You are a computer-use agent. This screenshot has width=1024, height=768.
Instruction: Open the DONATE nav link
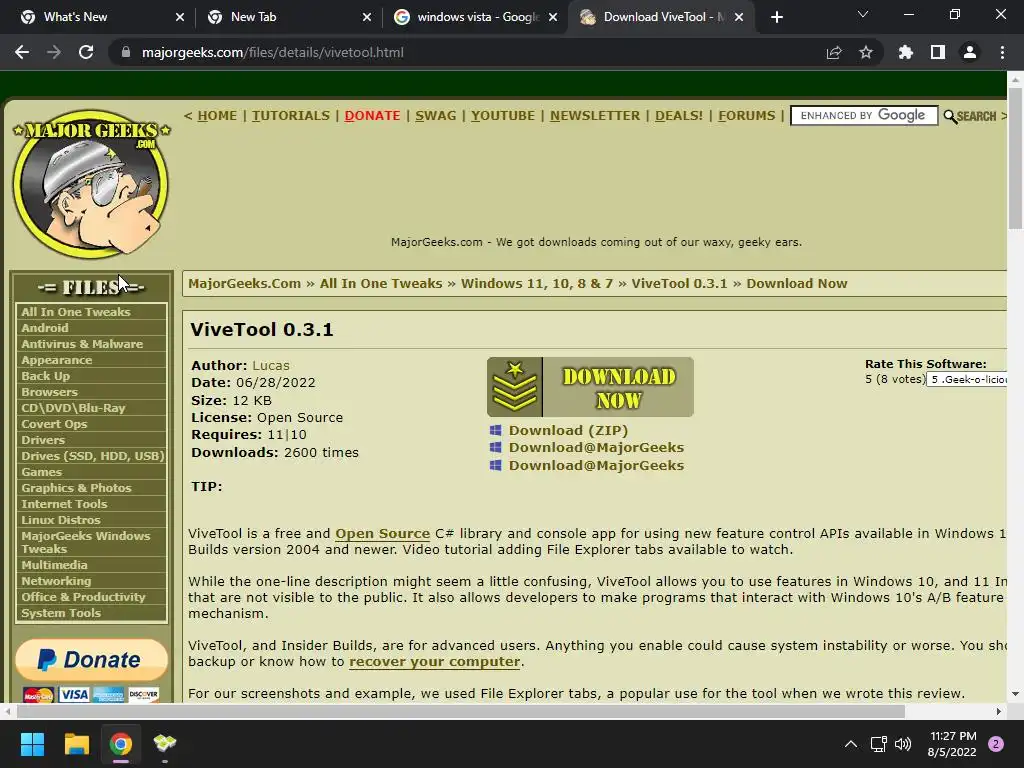point(372,116)
